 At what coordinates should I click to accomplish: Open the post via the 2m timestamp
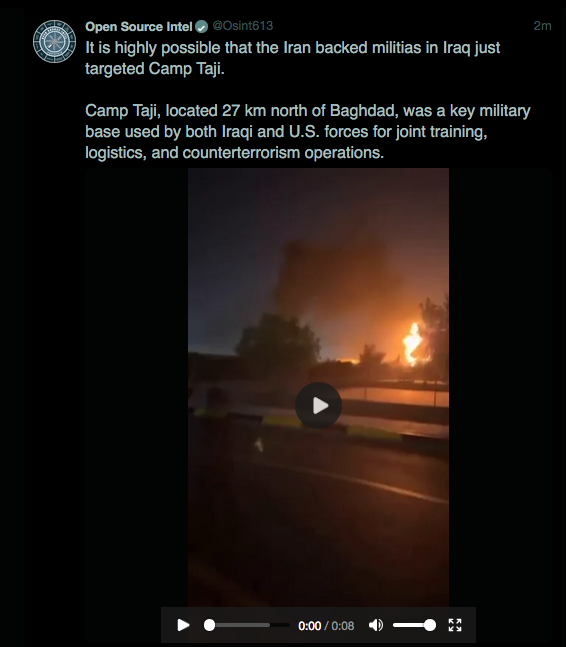coord(542,26)
